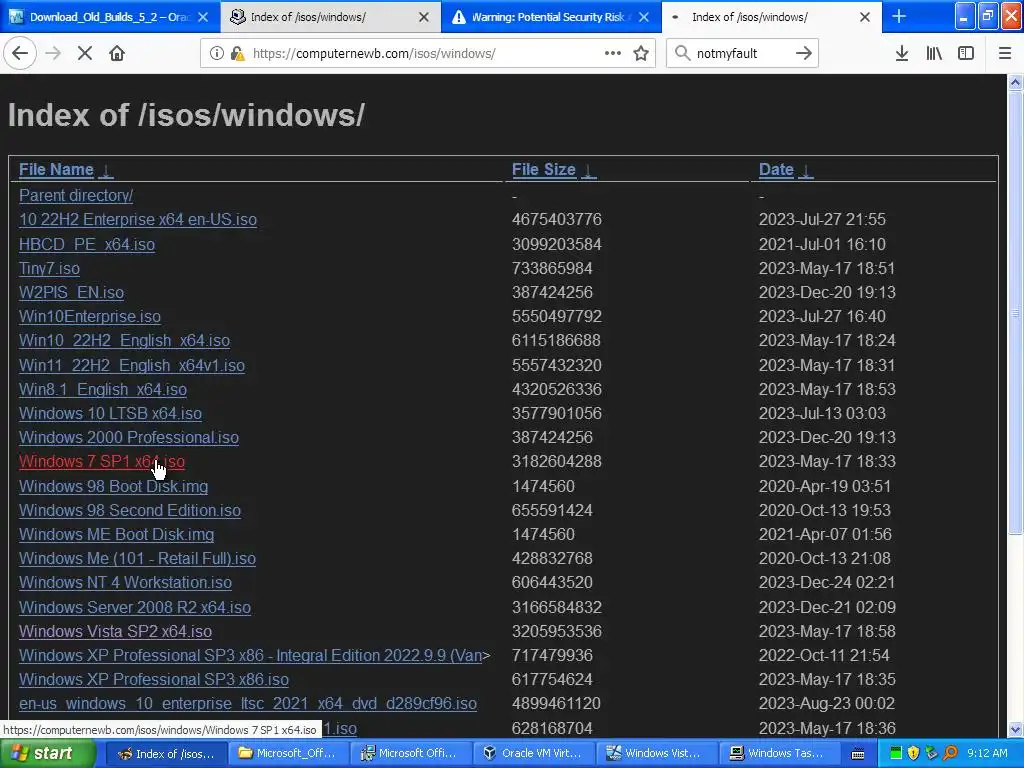Open the Firefox home page
Image resolution: width=1024 pixels, height=768 pixels.
click(117, 53)
